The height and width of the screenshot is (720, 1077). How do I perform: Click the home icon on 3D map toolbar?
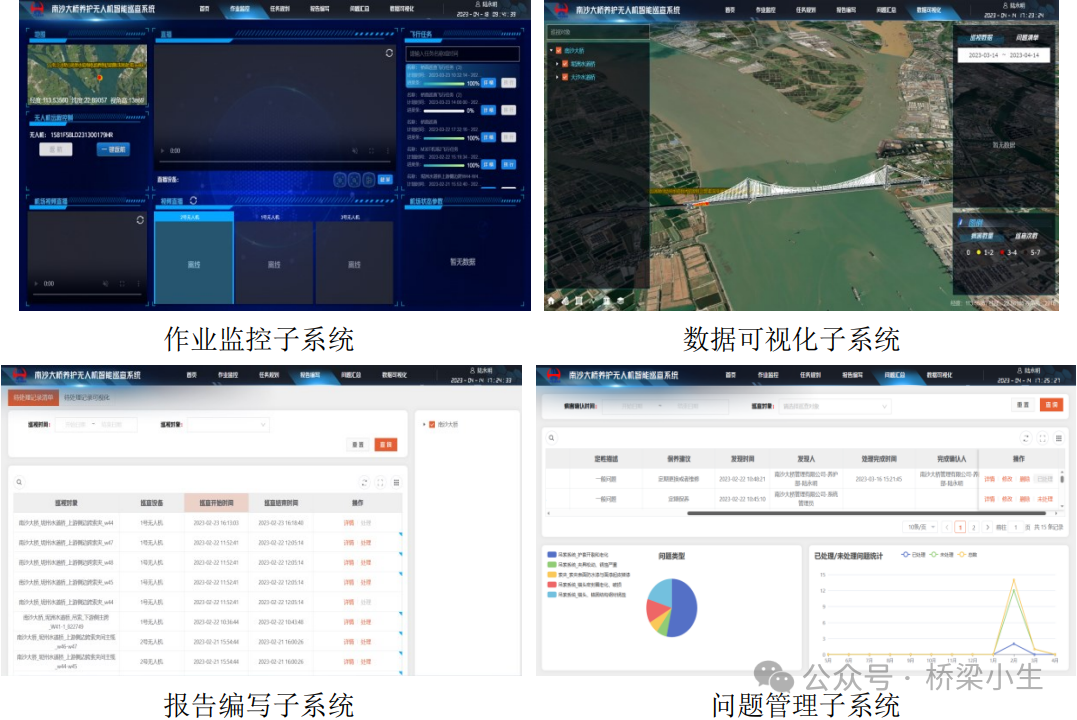tap(551, 301)
